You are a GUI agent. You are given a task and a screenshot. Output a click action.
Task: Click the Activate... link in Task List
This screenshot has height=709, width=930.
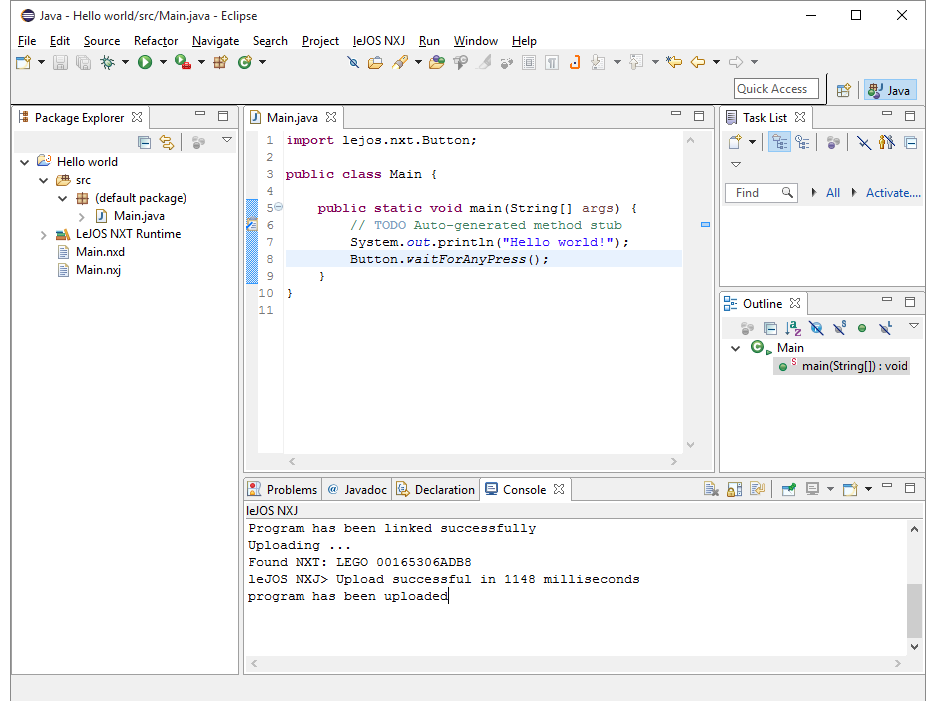point(892,193)
